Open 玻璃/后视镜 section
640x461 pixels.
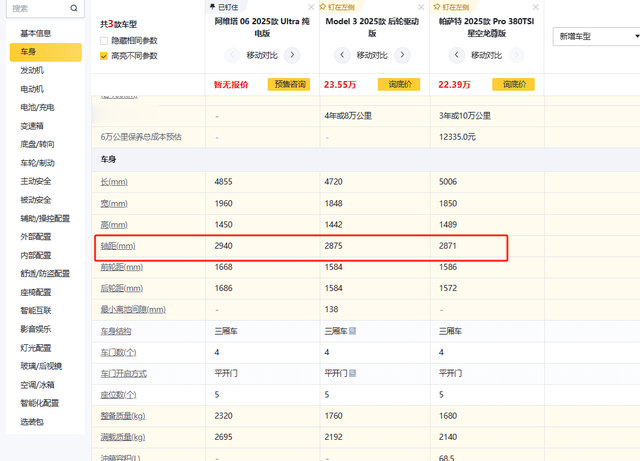(x=41, y=366)
